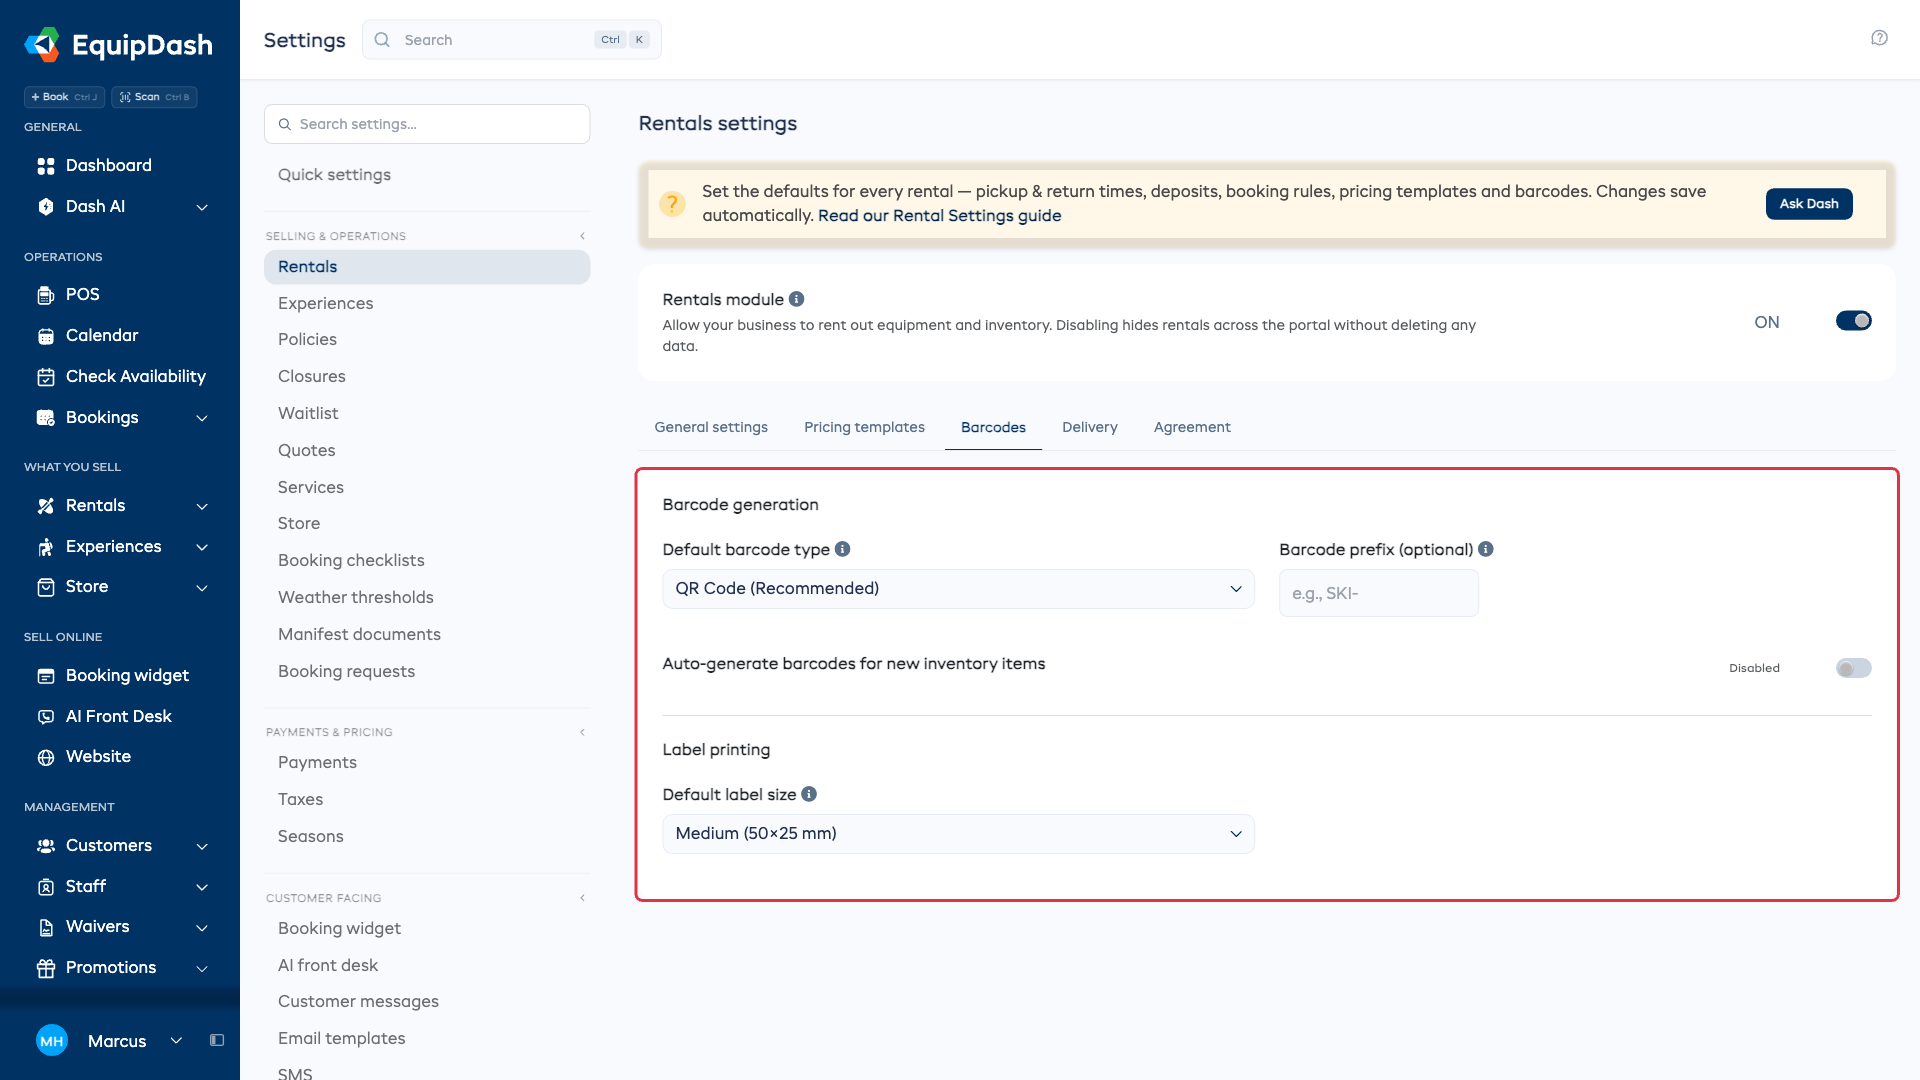1920x1080 pixels.
Task: Click info icon beside Barcode prefix
Action: [1486, 549]
